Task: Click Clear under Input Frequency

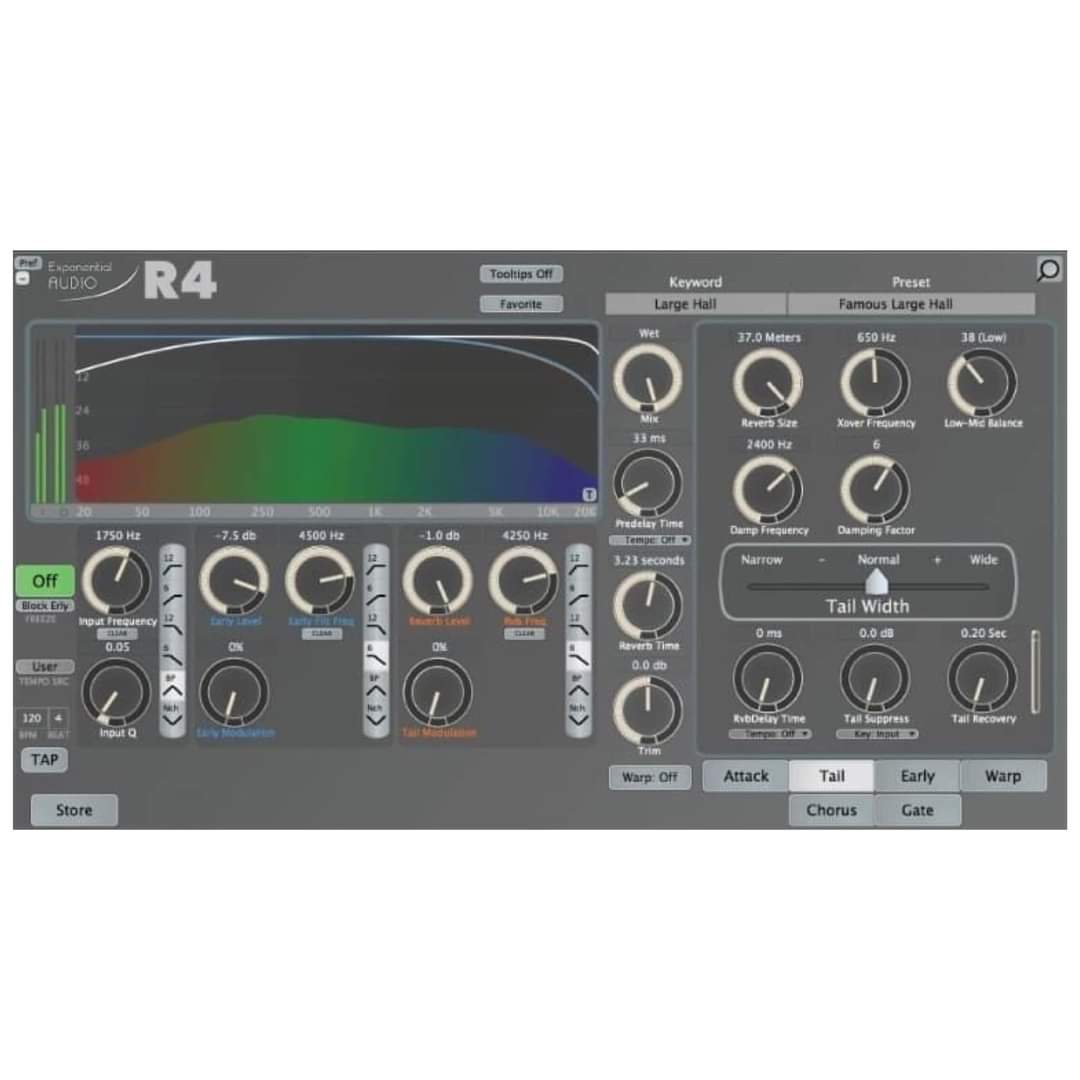Action: (x=117, y=633)
